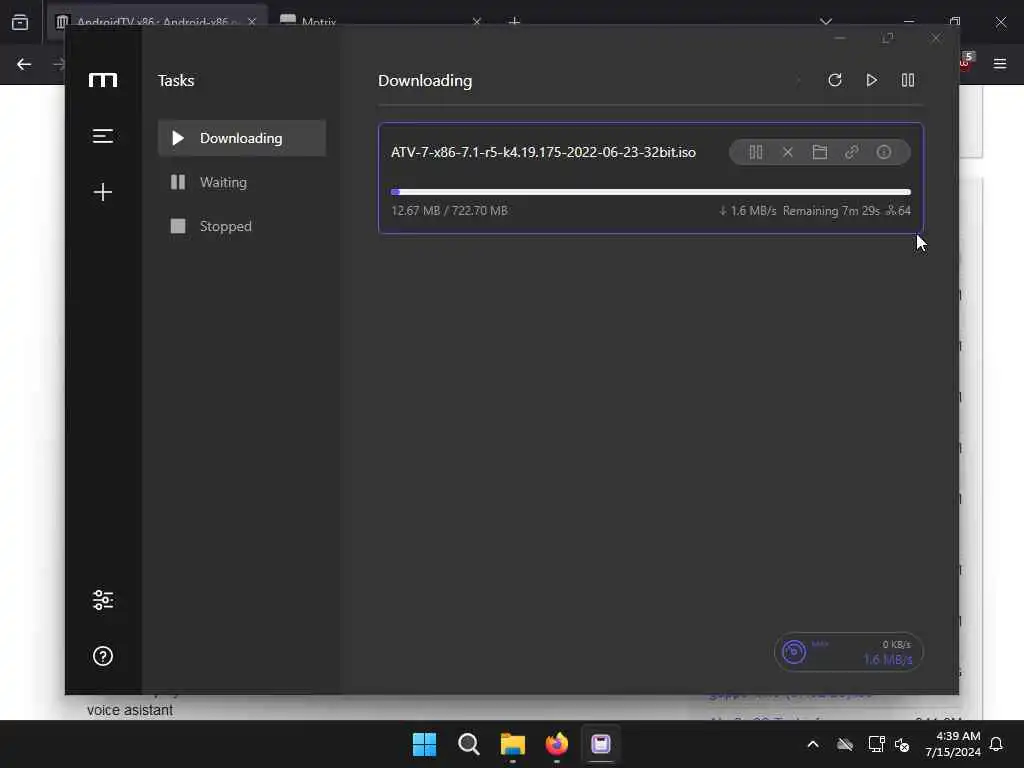Maximize the Motrix window
The width and height of the screenshot is (1024, 768).
click(x=888, y=38)
